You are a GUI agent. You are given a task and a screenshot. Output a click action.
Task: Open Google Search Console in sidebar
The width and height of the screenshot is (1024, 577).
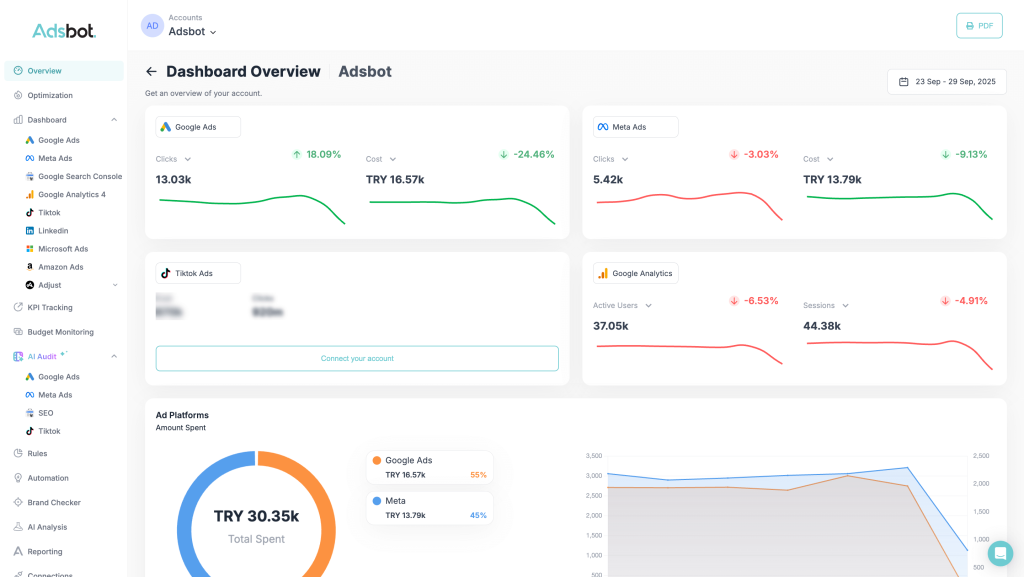pyautogui.click(x=79, y=177)
